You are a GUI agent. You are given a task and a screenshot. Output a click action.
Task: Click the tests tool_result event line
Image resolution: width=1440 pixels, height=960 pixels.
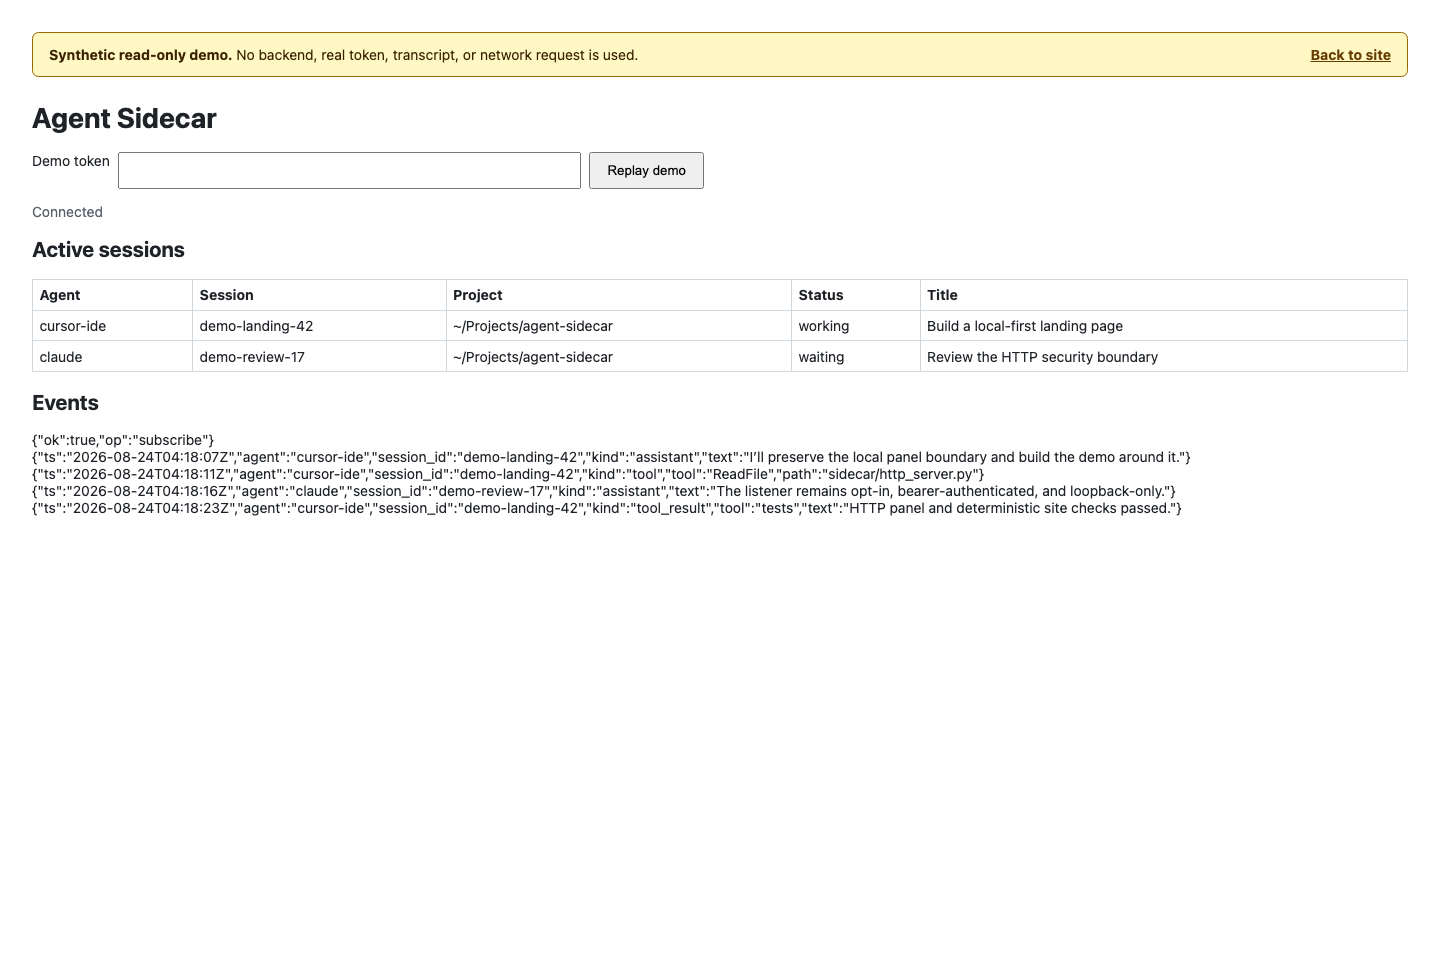(x=607, y=508)
